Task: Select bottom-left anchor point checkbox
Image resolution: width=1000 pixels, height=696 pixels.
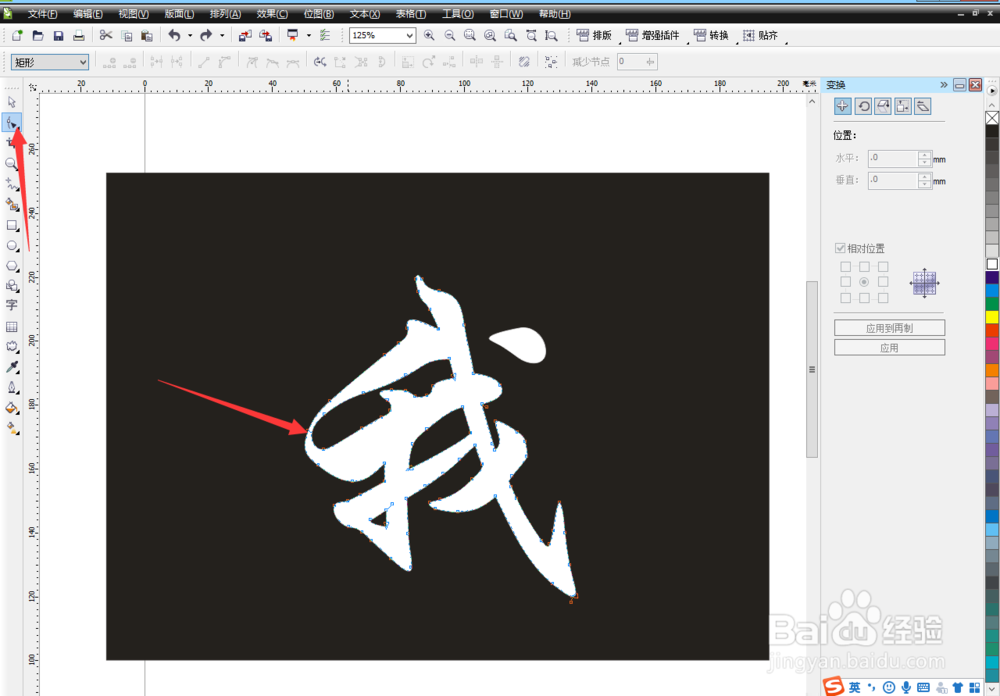Action: point(846,298)
